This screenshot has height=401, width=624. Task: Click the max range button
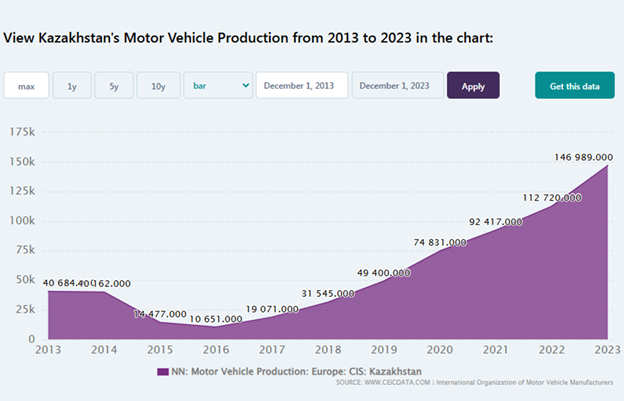tap(26, 86)
